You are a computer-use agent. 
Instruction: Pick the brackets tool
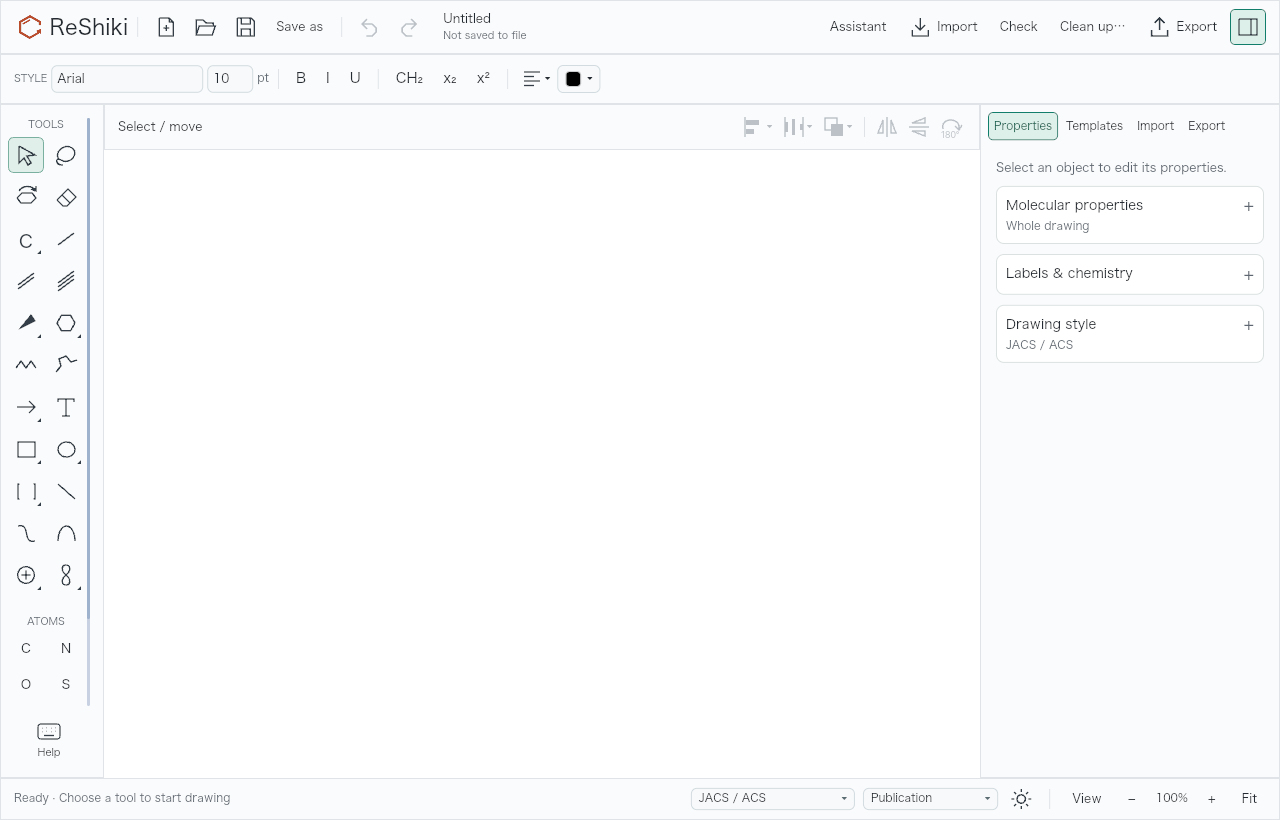point(26,491)
